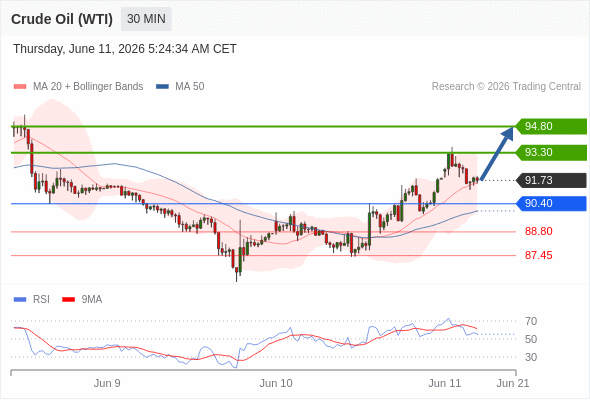Click the red 88.80 support level
This screenshot has width=590, height=400.
pos(538,231)
